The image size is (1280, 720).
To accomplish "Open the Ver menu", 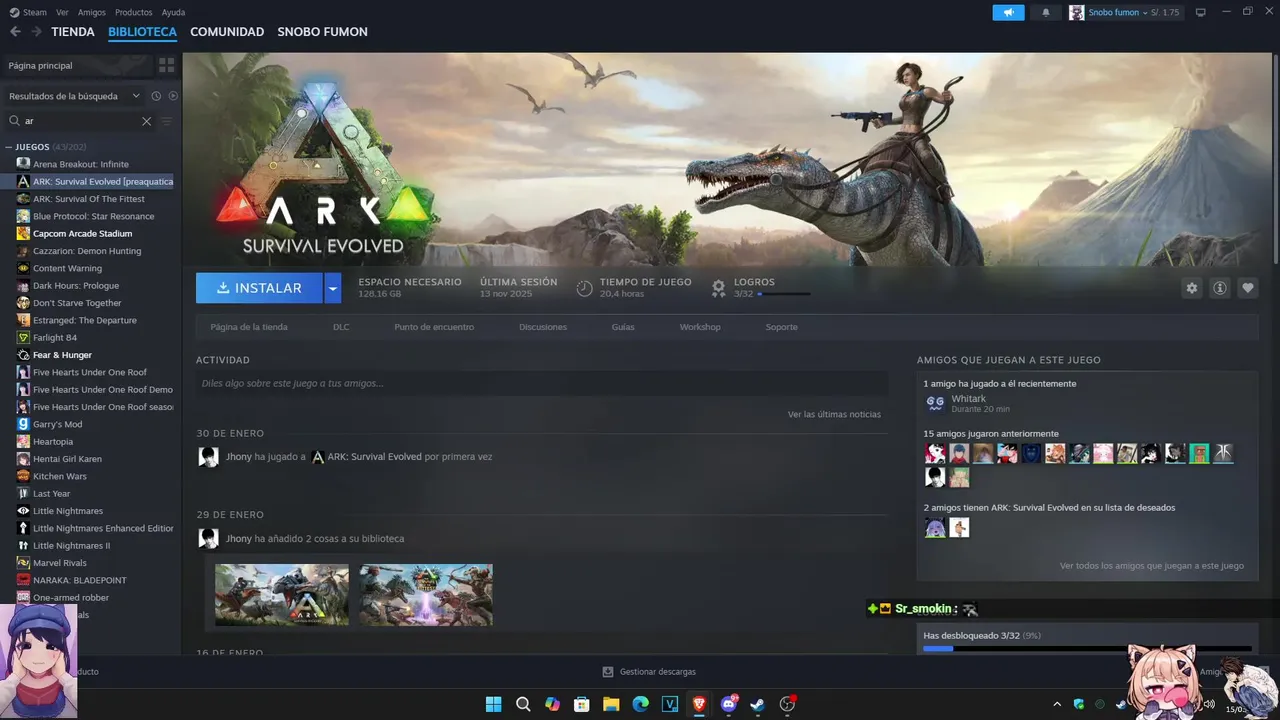I will tap(62, 12).
